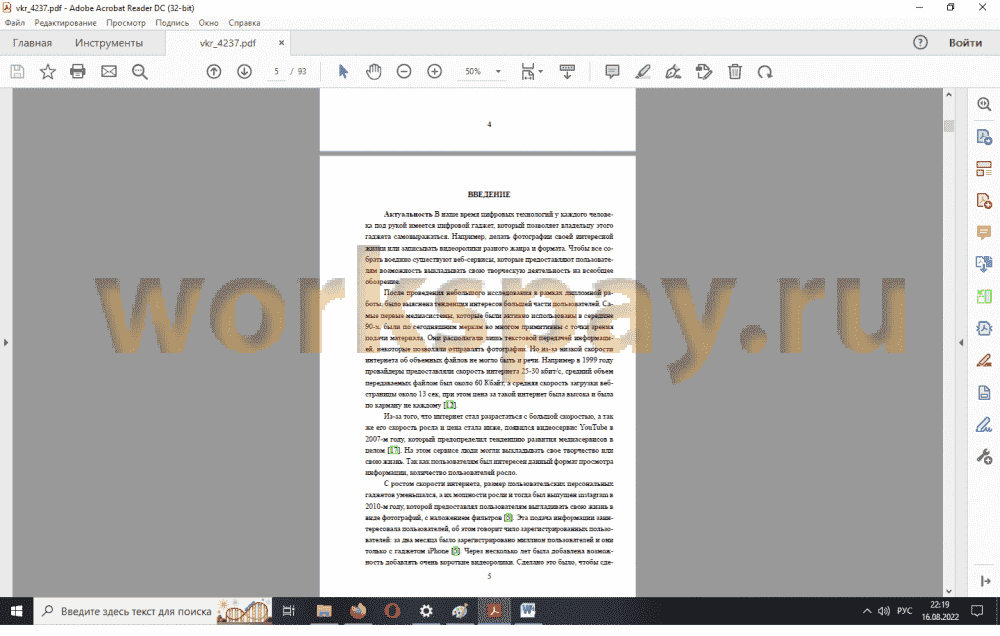This screenshot has height=636, width=1000.
Task: Click the Войти sign-in button
Action: [965, 43]
